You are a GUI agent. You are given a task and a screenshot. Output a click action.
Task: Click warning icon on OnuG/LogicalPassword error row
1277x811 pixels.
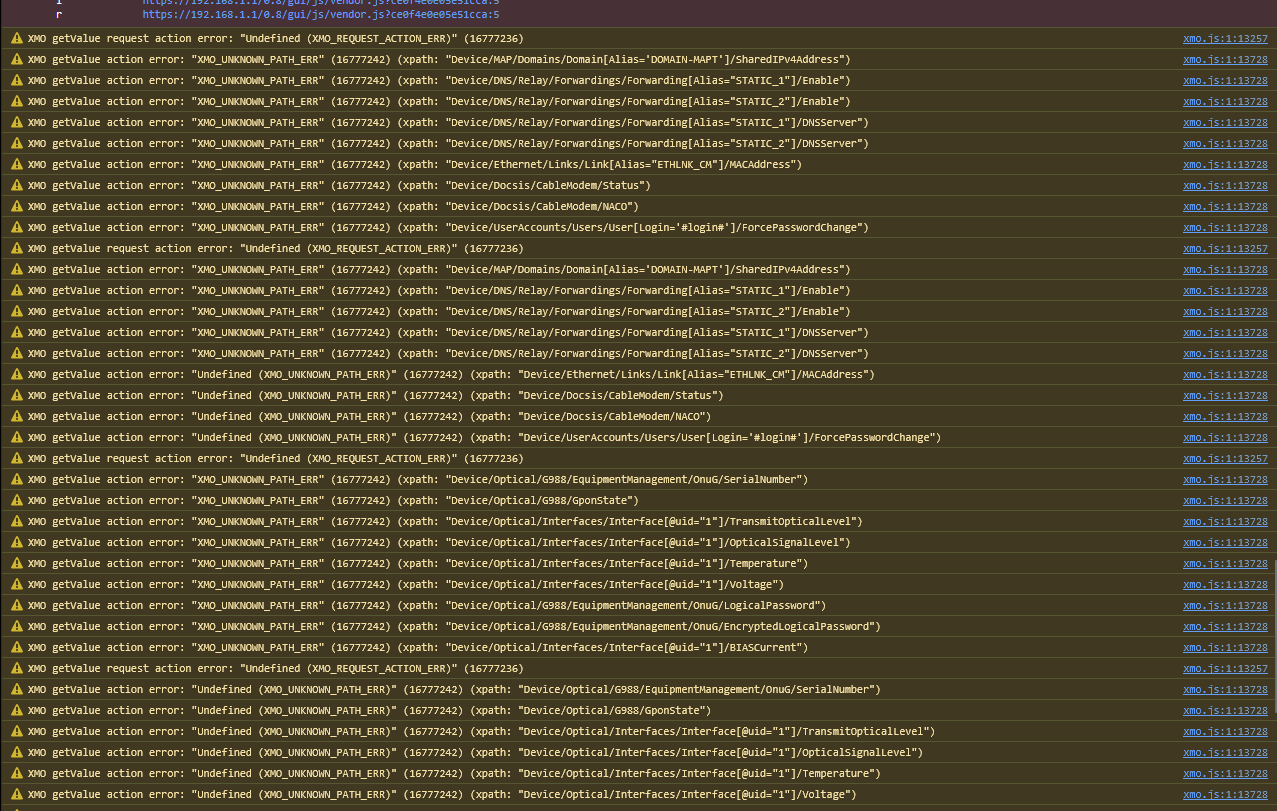click(x=16, y=605)
